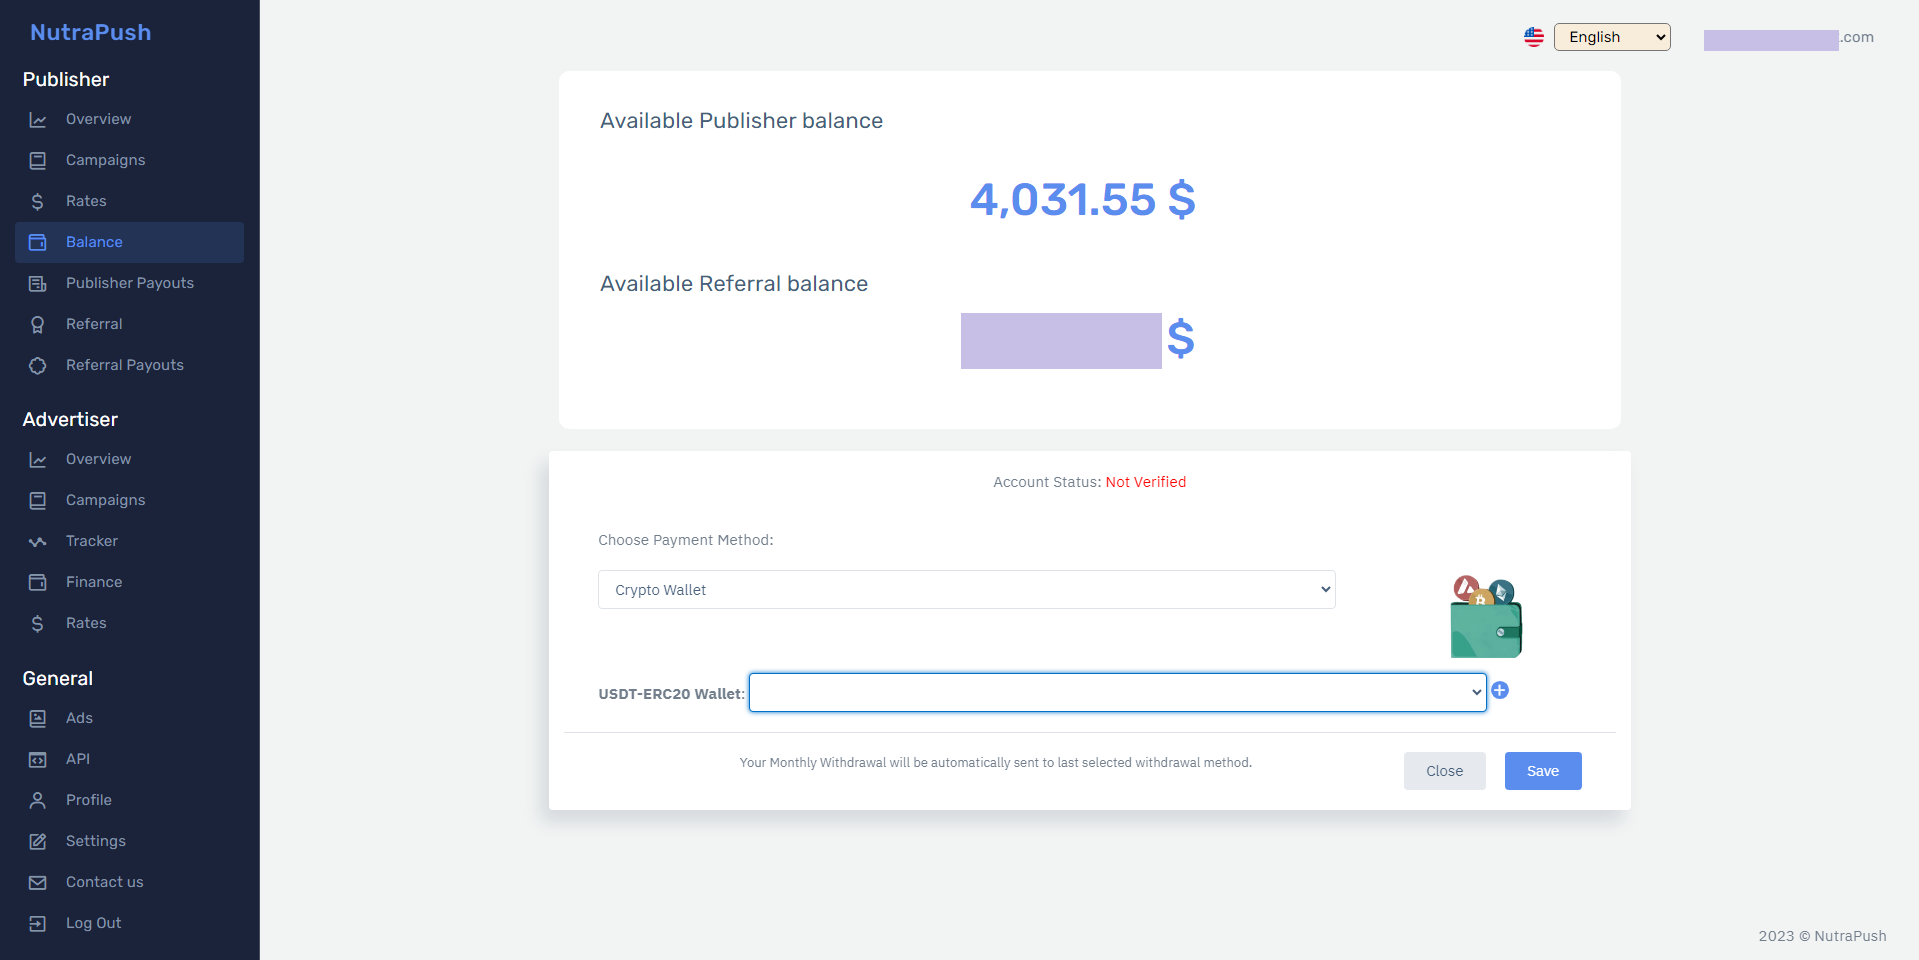Click the Contact us envelope icon
This screenshot has height=960, width=1919.
point(38,882)
